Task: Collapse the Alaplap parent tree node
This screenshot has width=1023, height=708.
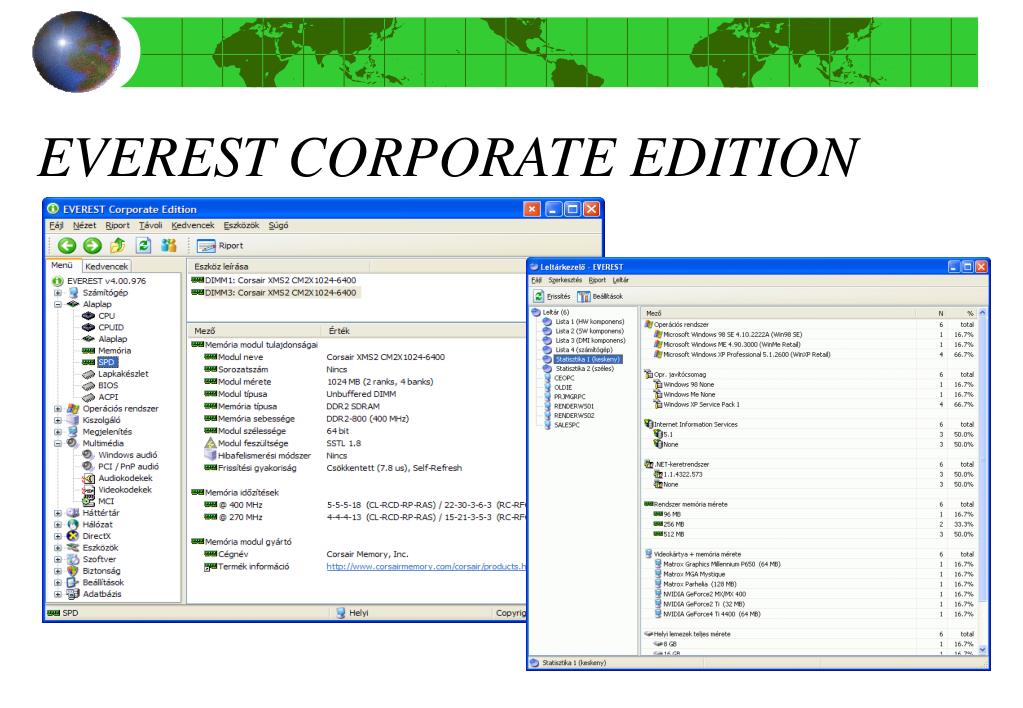Action: (x=58, y=304)
